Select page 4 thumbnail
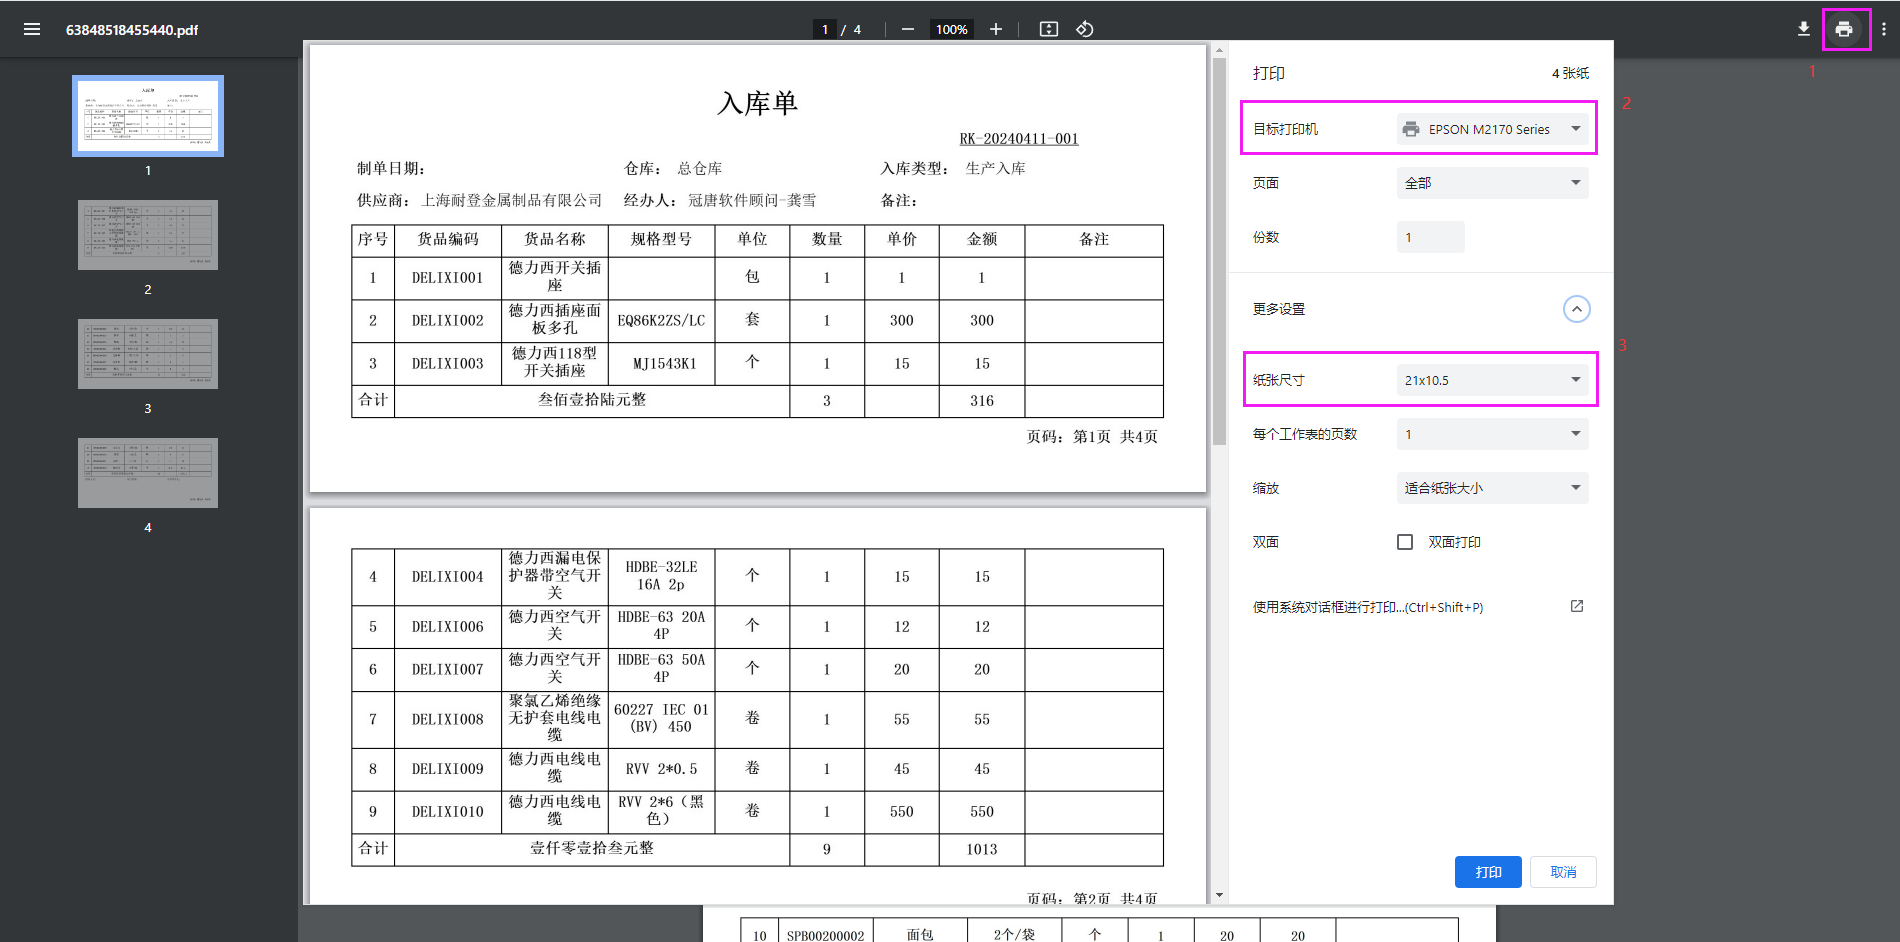Screen dimensions: 1900x942 point(148,473)
